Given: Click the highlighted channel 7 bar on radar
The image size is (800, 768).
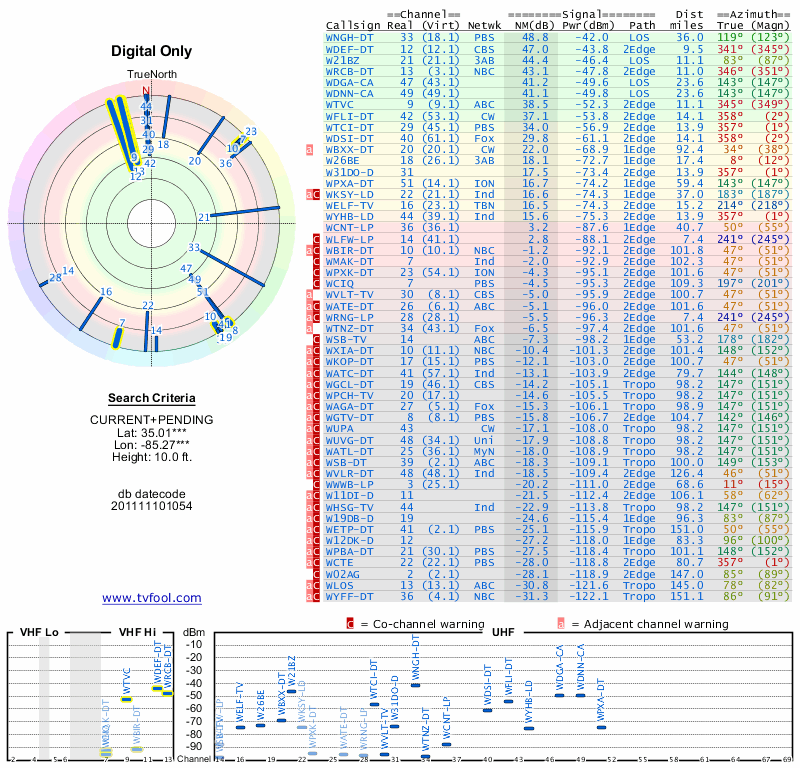Looking at the screenshot, I should point(117,338).
